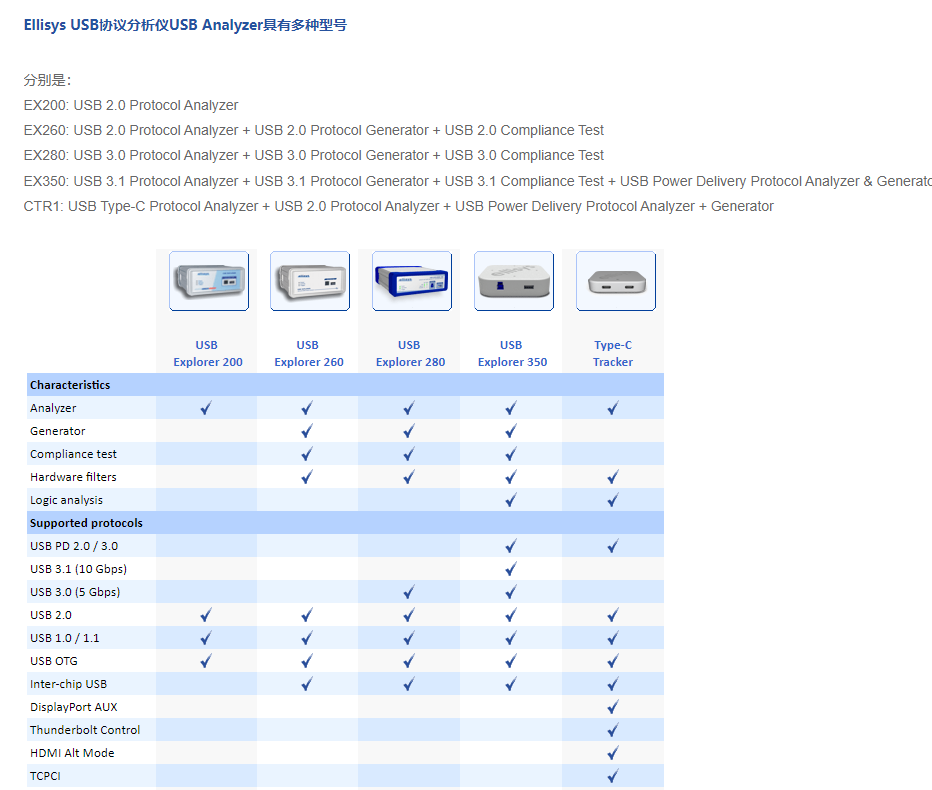Open the USB Explorer 280 link
The height and width of the screenshot is (790, 932).
[x=410, y=354]
